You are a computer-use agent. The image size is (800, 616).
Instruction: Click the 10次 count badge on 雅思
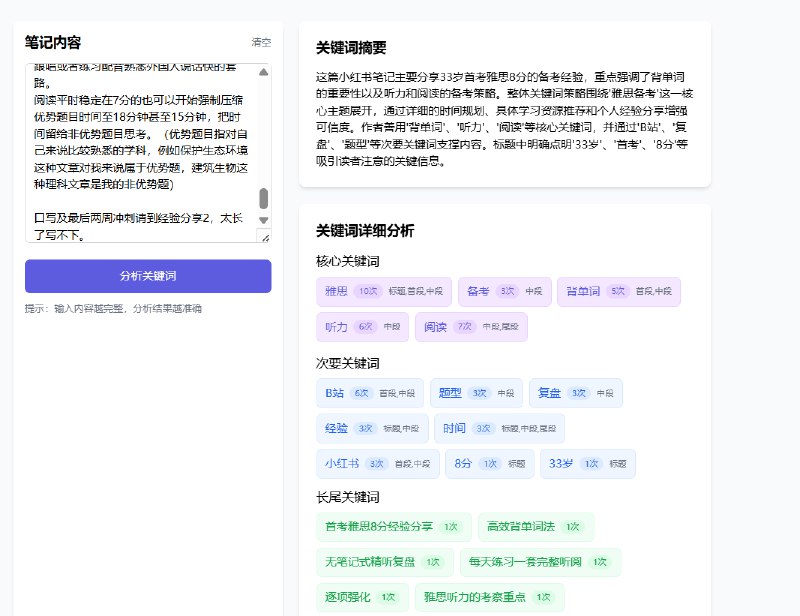368,291
